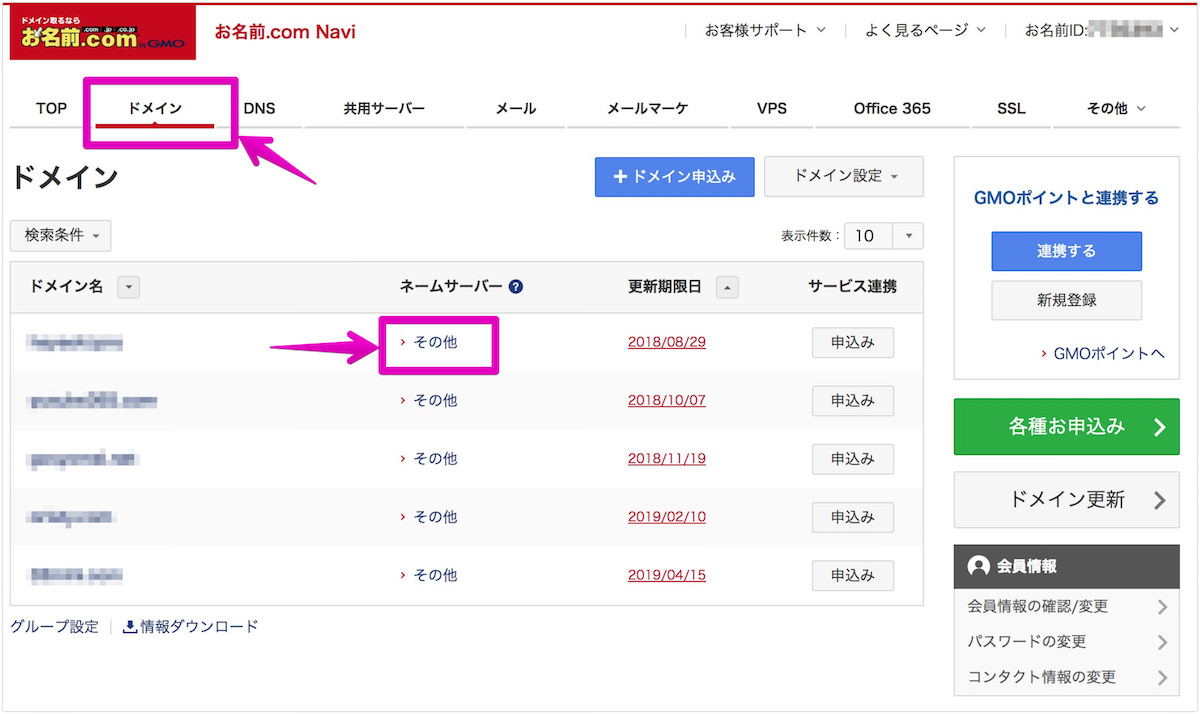
Task: Open the メールマーケ tab
Action: (x=648, y=108)
